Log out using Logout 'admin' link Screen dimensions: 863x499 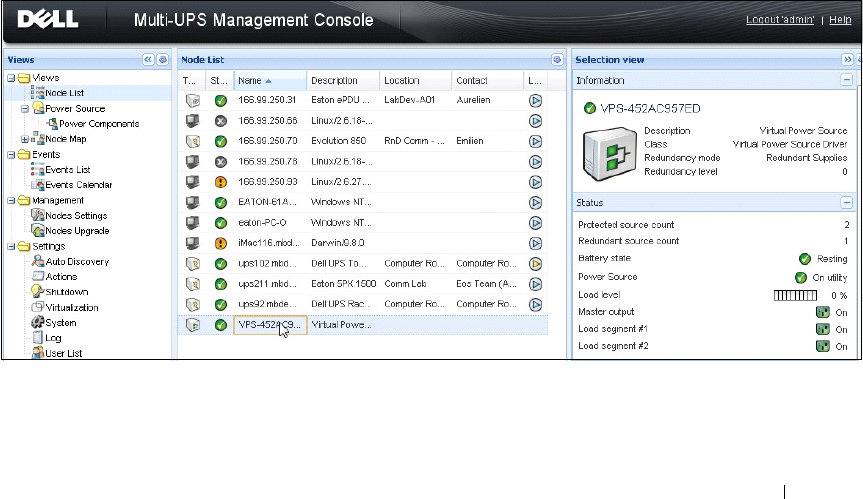(x=781, y=20)
